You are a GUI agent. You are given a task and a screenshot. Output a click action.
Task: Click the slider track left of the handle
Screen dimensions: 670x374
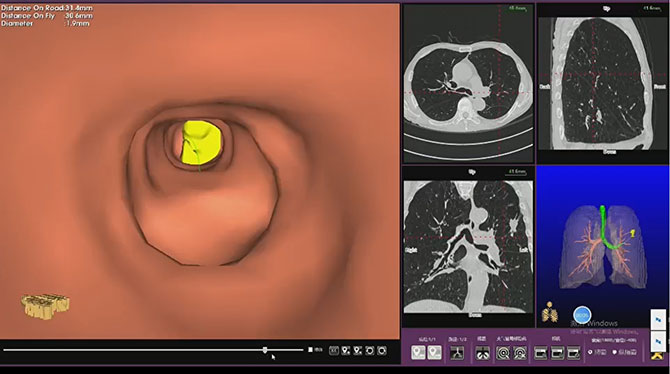132,350
